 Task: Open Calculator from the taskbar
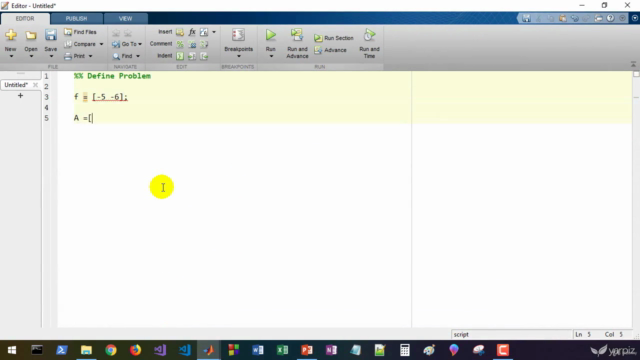point(404,350)
